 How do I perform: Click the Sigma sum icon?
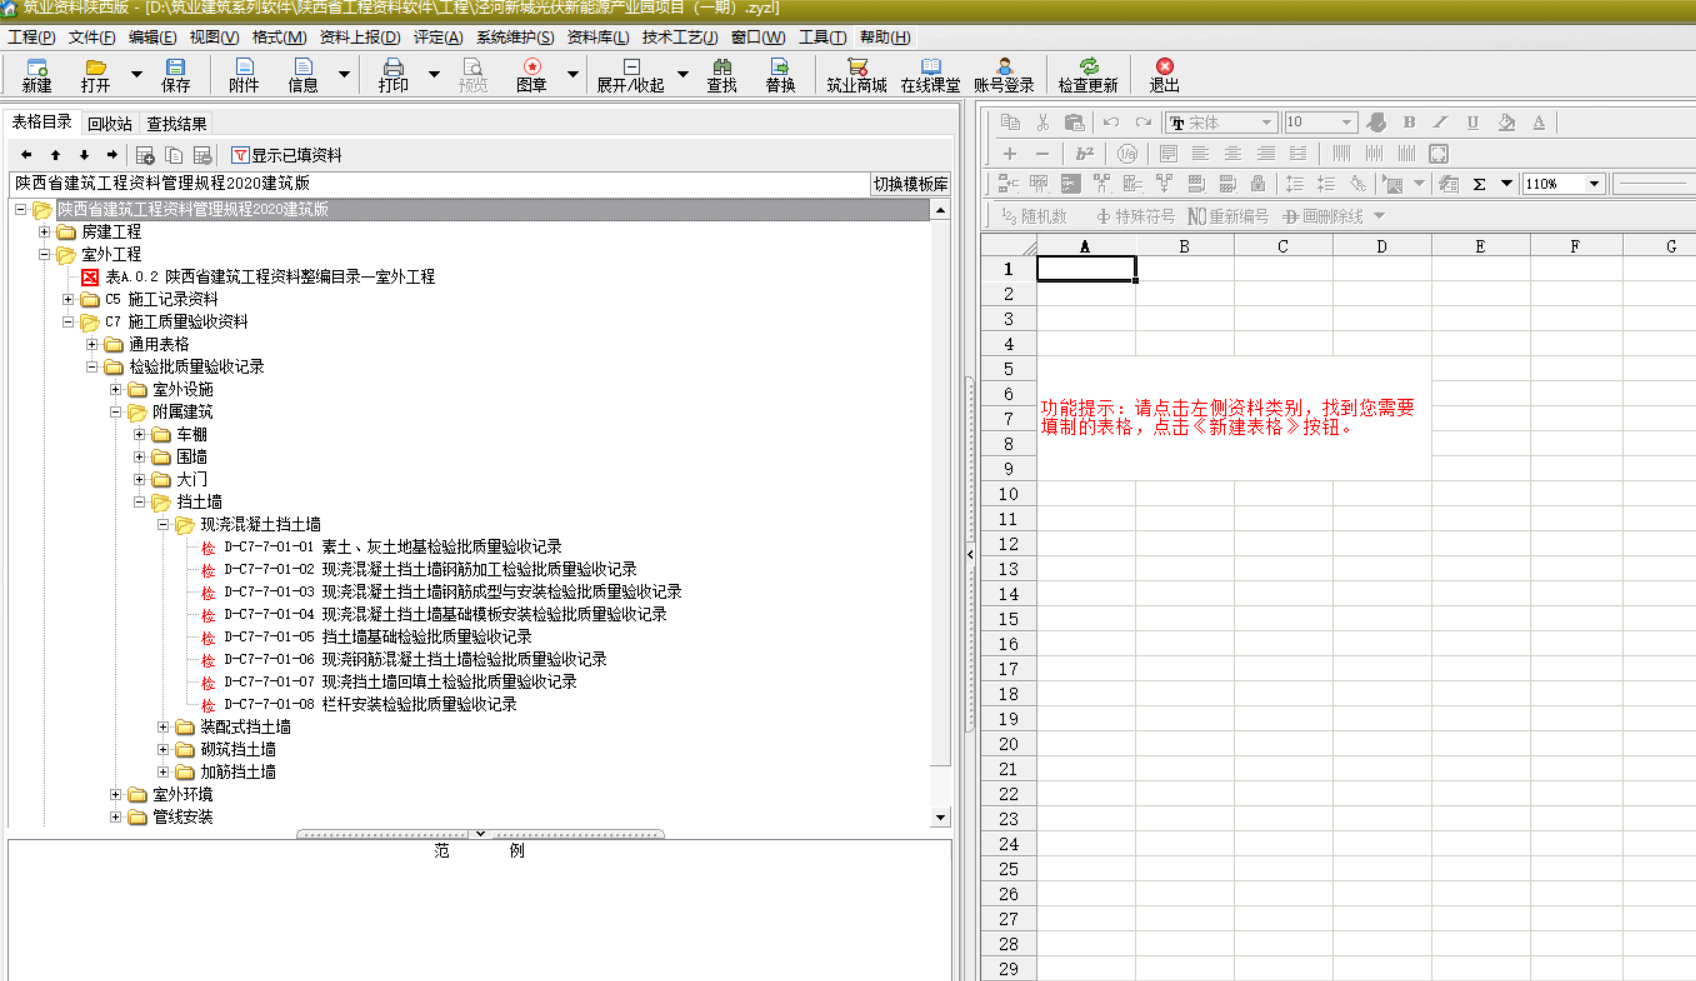coord(1479,184)
